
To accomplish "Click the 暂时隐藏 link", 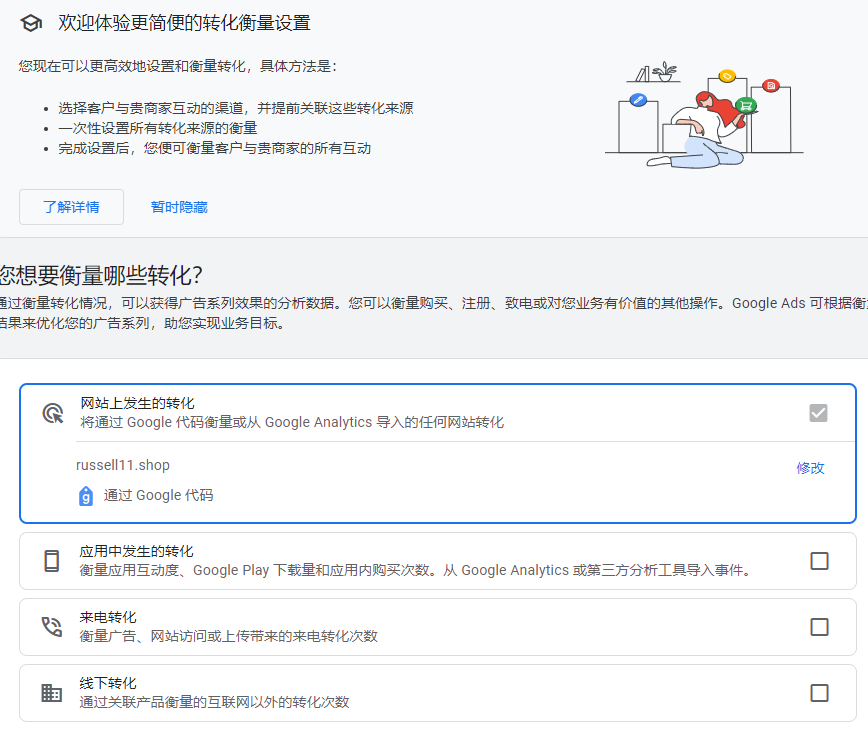I will pyautogui.click(x=178, y=207).
